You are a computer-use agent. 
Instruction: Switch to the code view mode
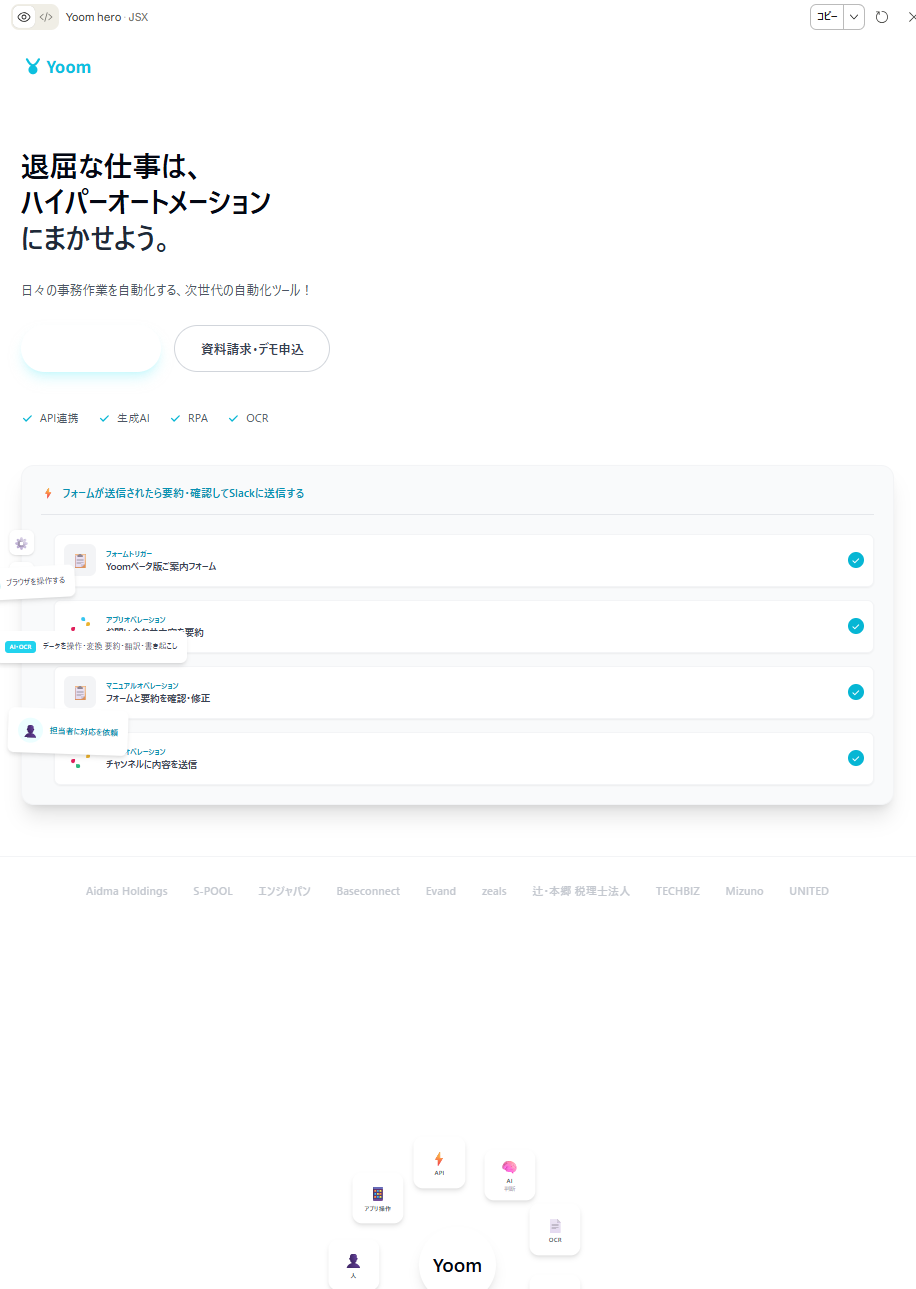tap(46, 17)
